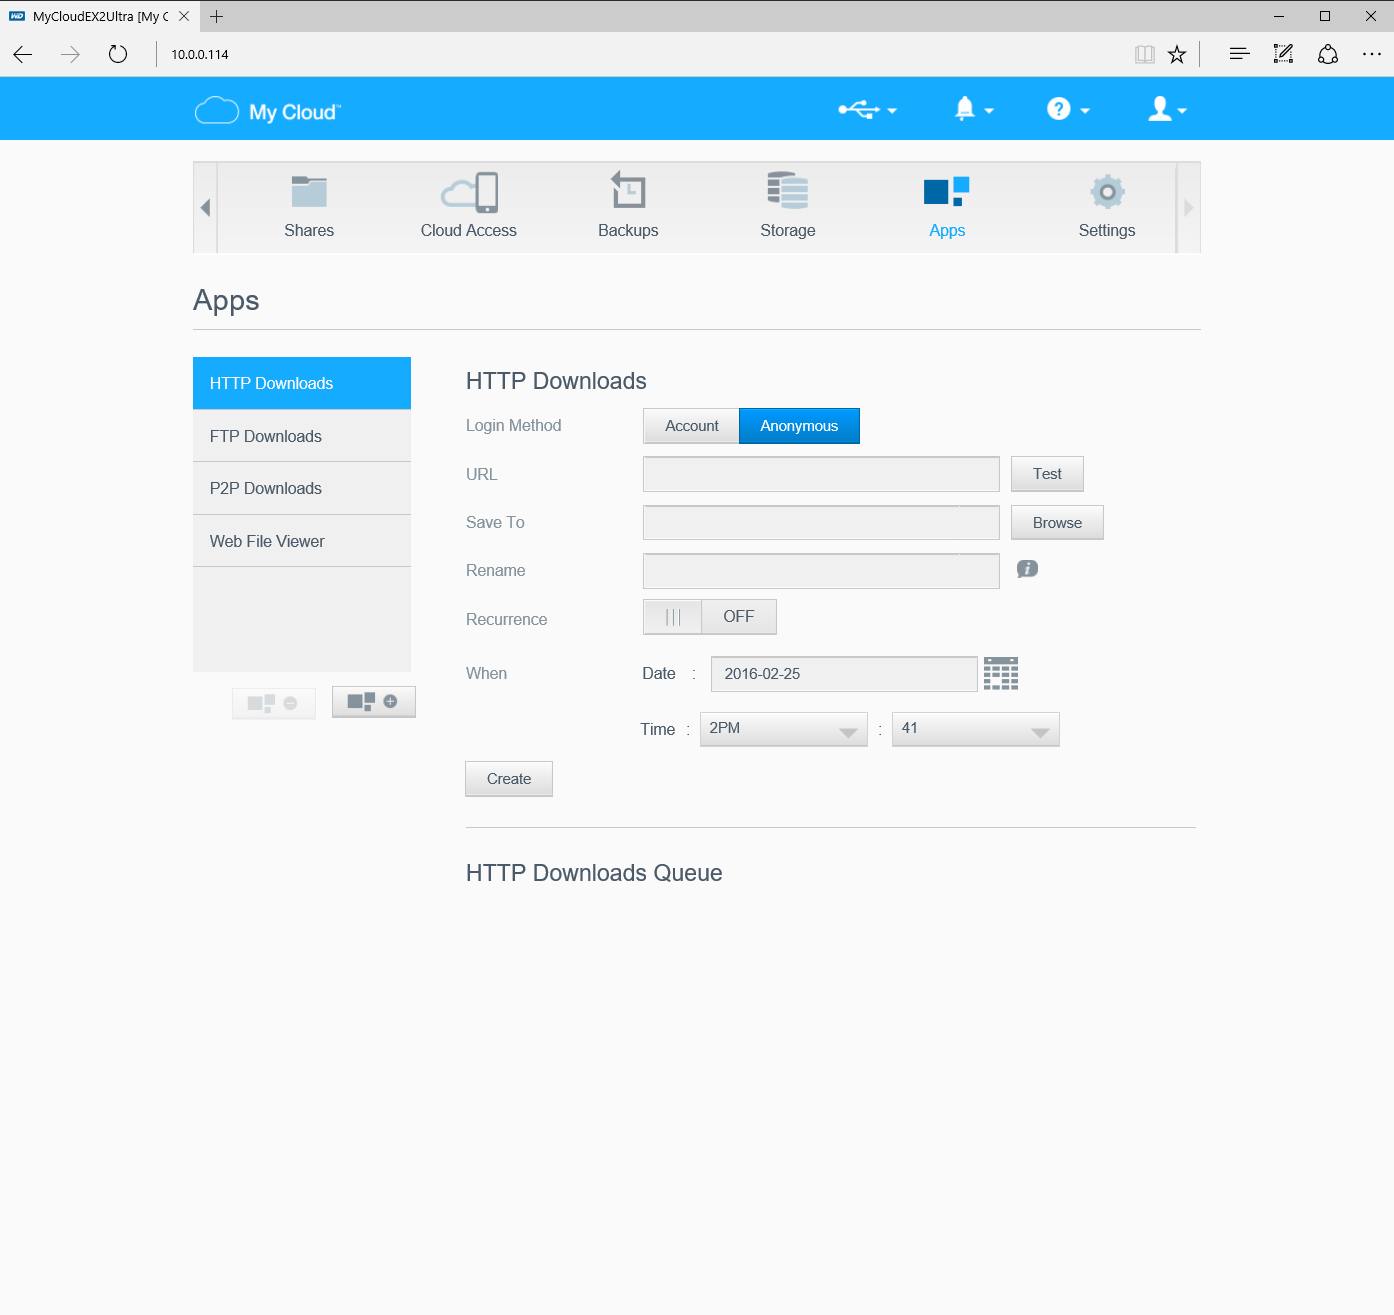1394x1315 pixels.
Task: Select Anonymous login method
Action: (799, 426)
